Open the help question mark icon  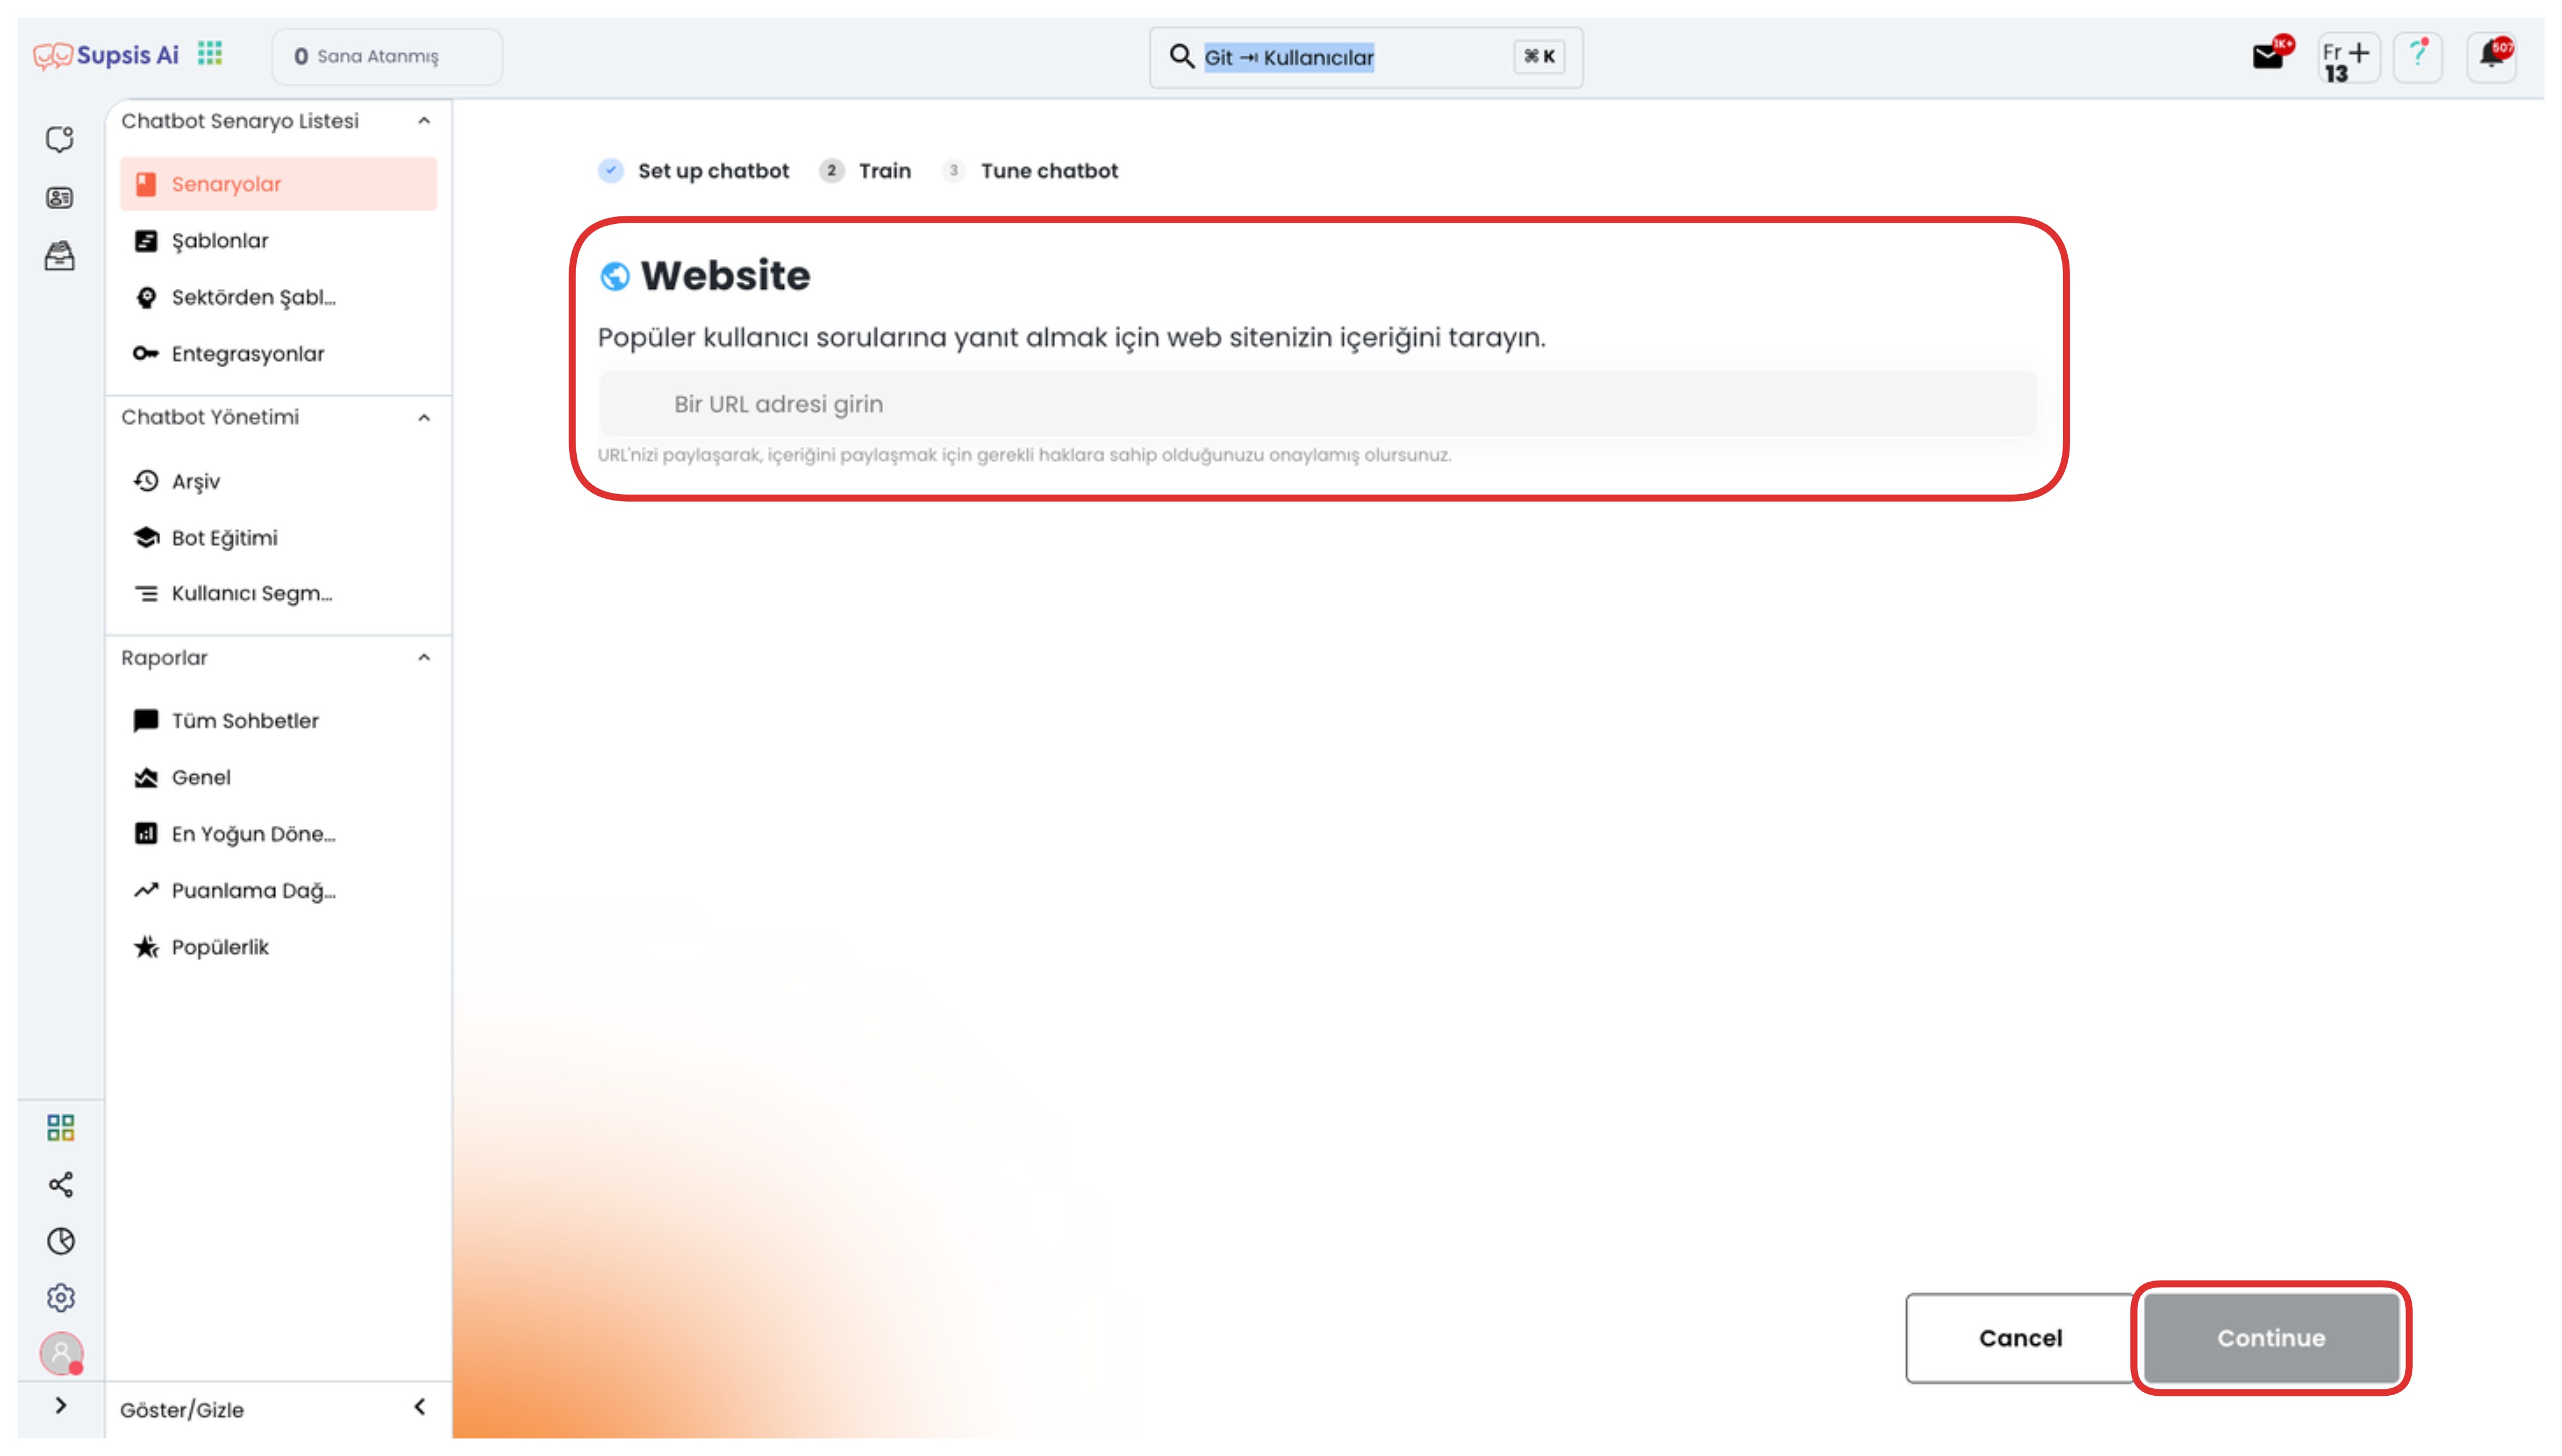point(2418,56)
